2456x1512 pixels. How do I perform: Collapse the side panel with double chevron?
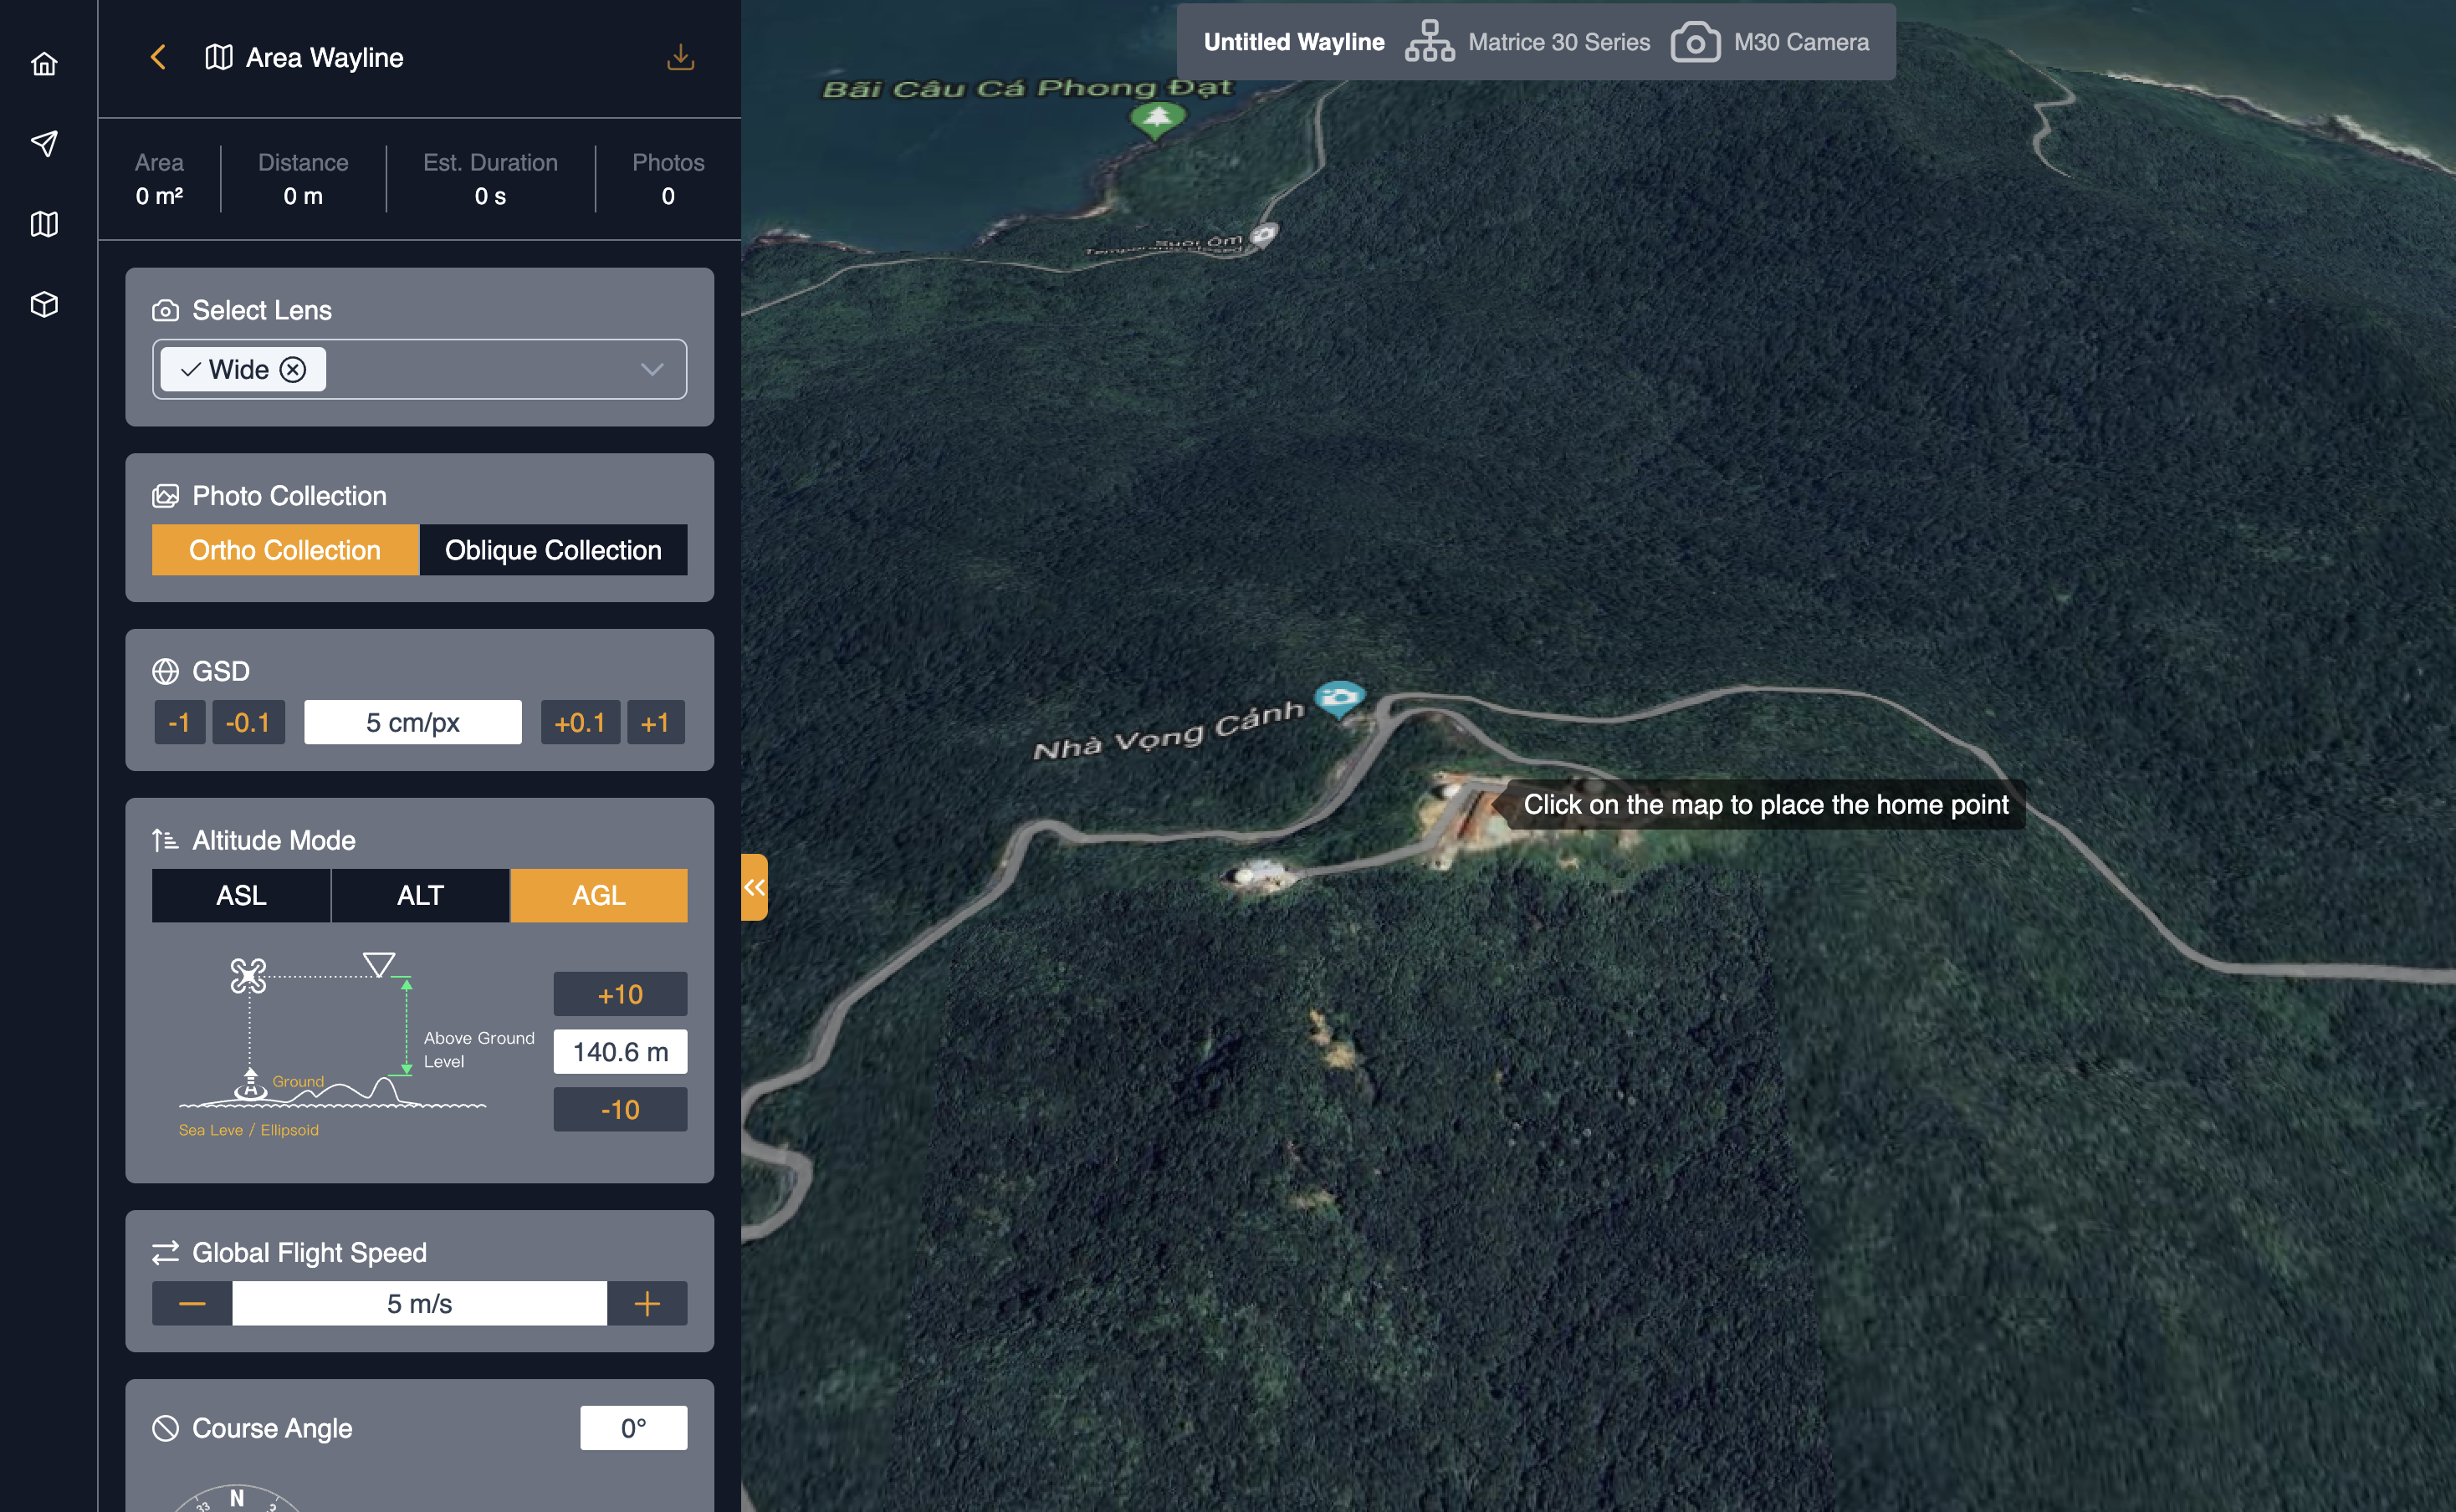tap(754, 887)
